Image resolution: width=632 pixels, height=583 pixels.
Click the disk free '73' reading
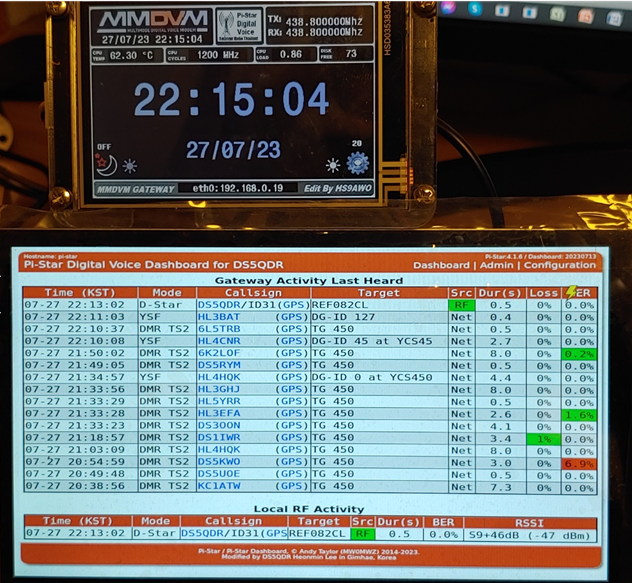click(351, 54)
